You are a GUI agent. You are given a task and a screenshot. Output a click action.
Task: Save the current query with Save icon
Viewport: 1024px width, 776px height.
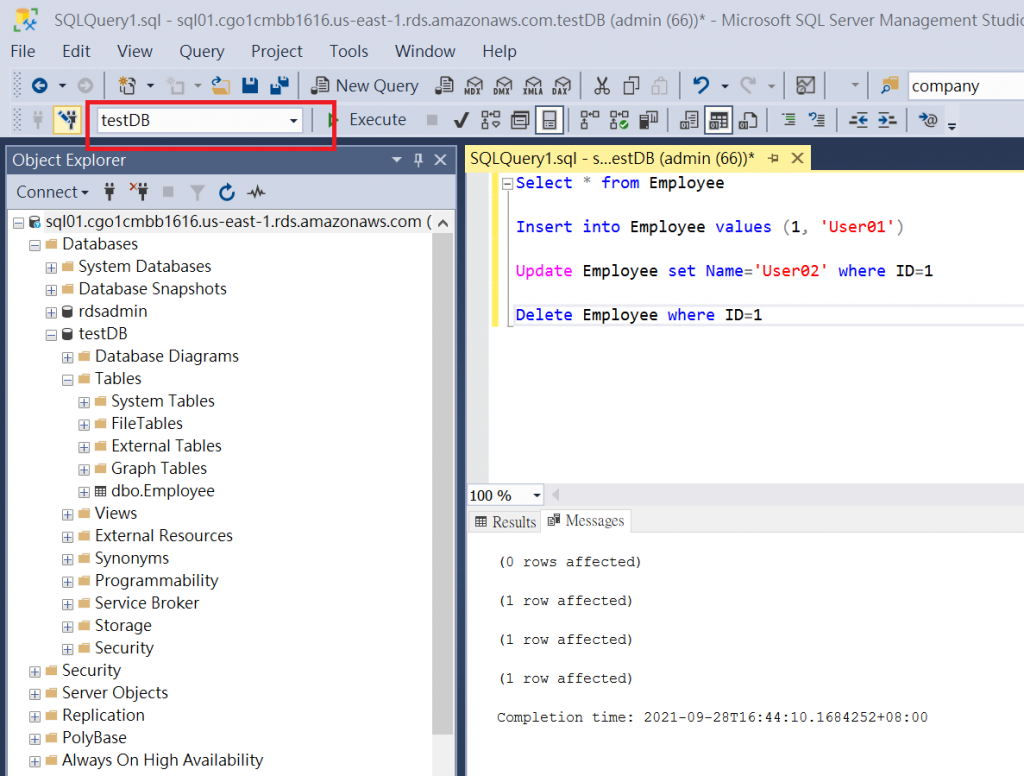pos(249,86)
